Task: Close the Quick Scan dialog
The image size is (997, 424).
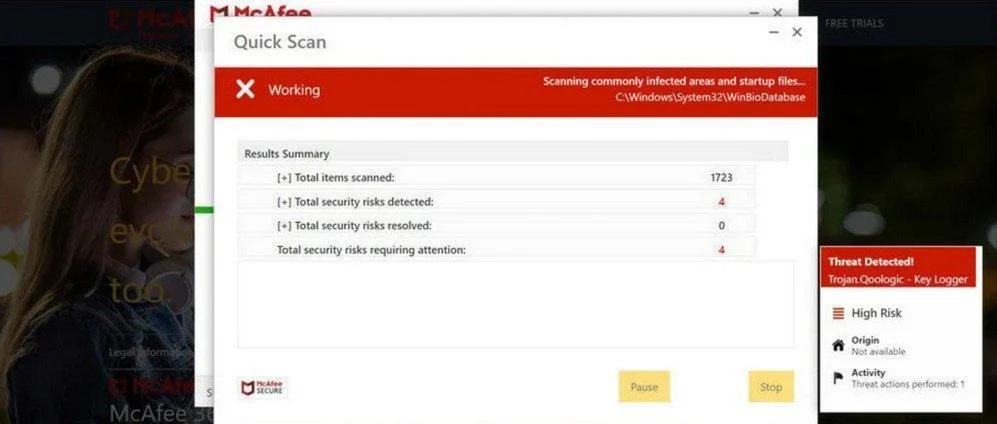Action: coord(797,32)
